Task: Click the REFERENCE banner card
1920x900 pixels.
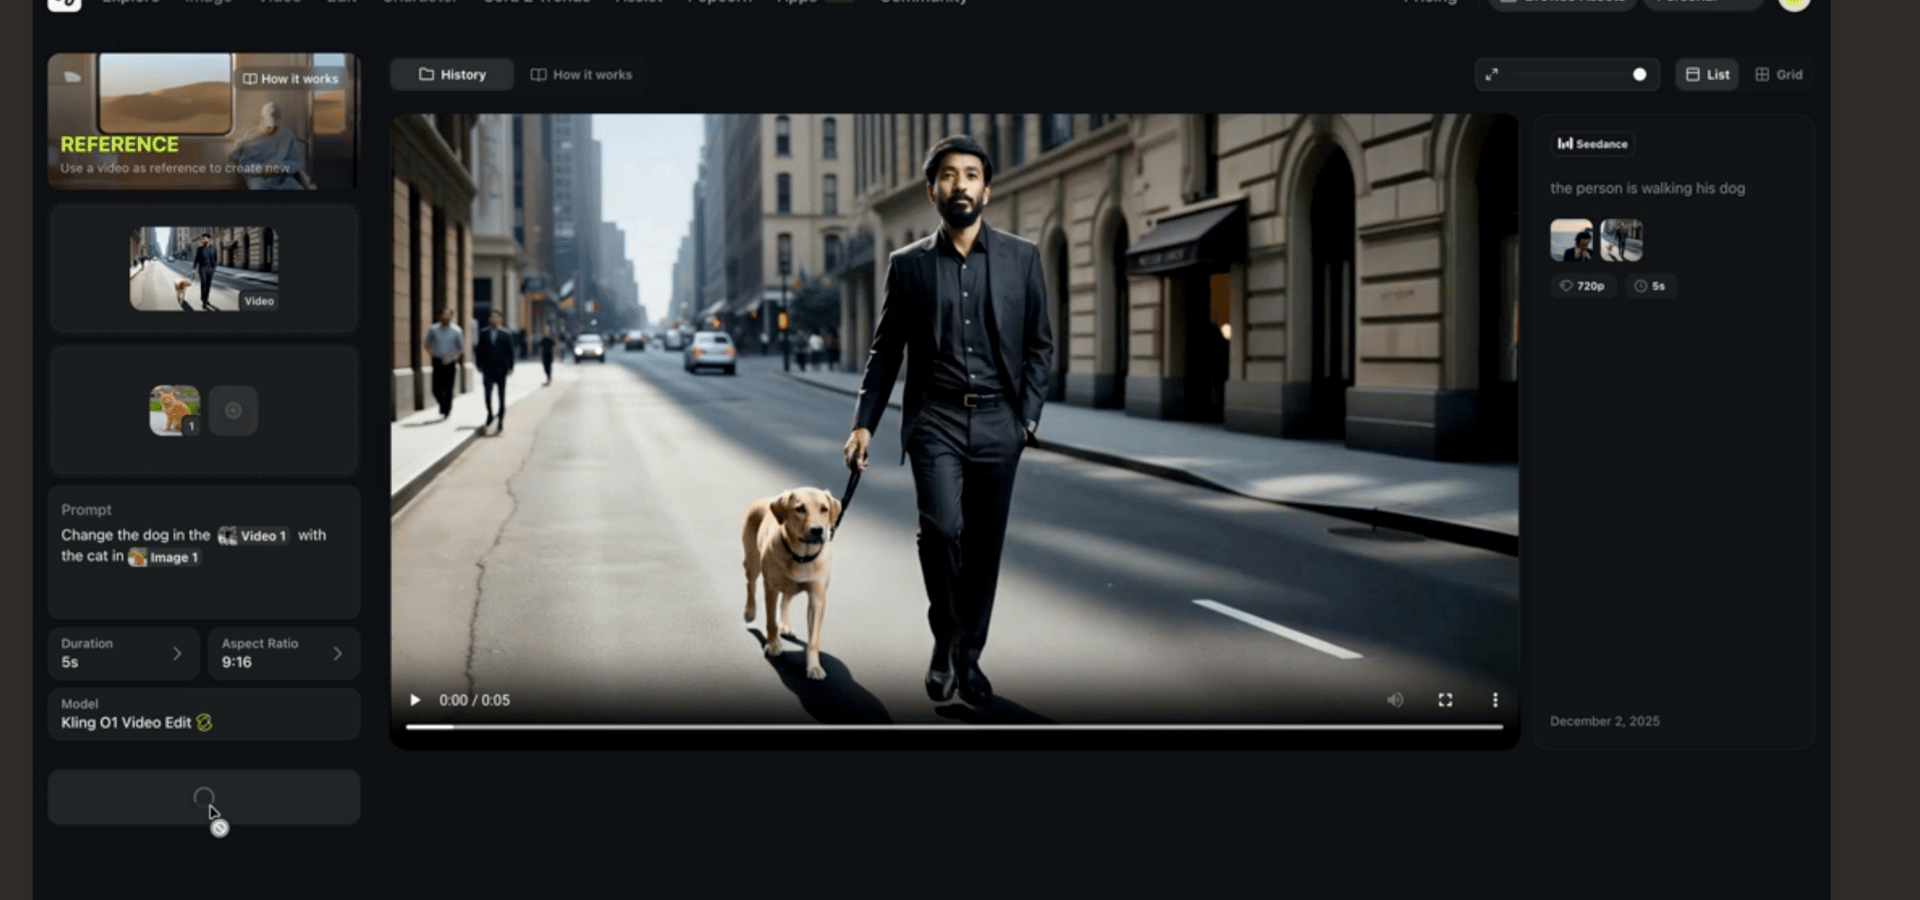Action: pos(204,121)
